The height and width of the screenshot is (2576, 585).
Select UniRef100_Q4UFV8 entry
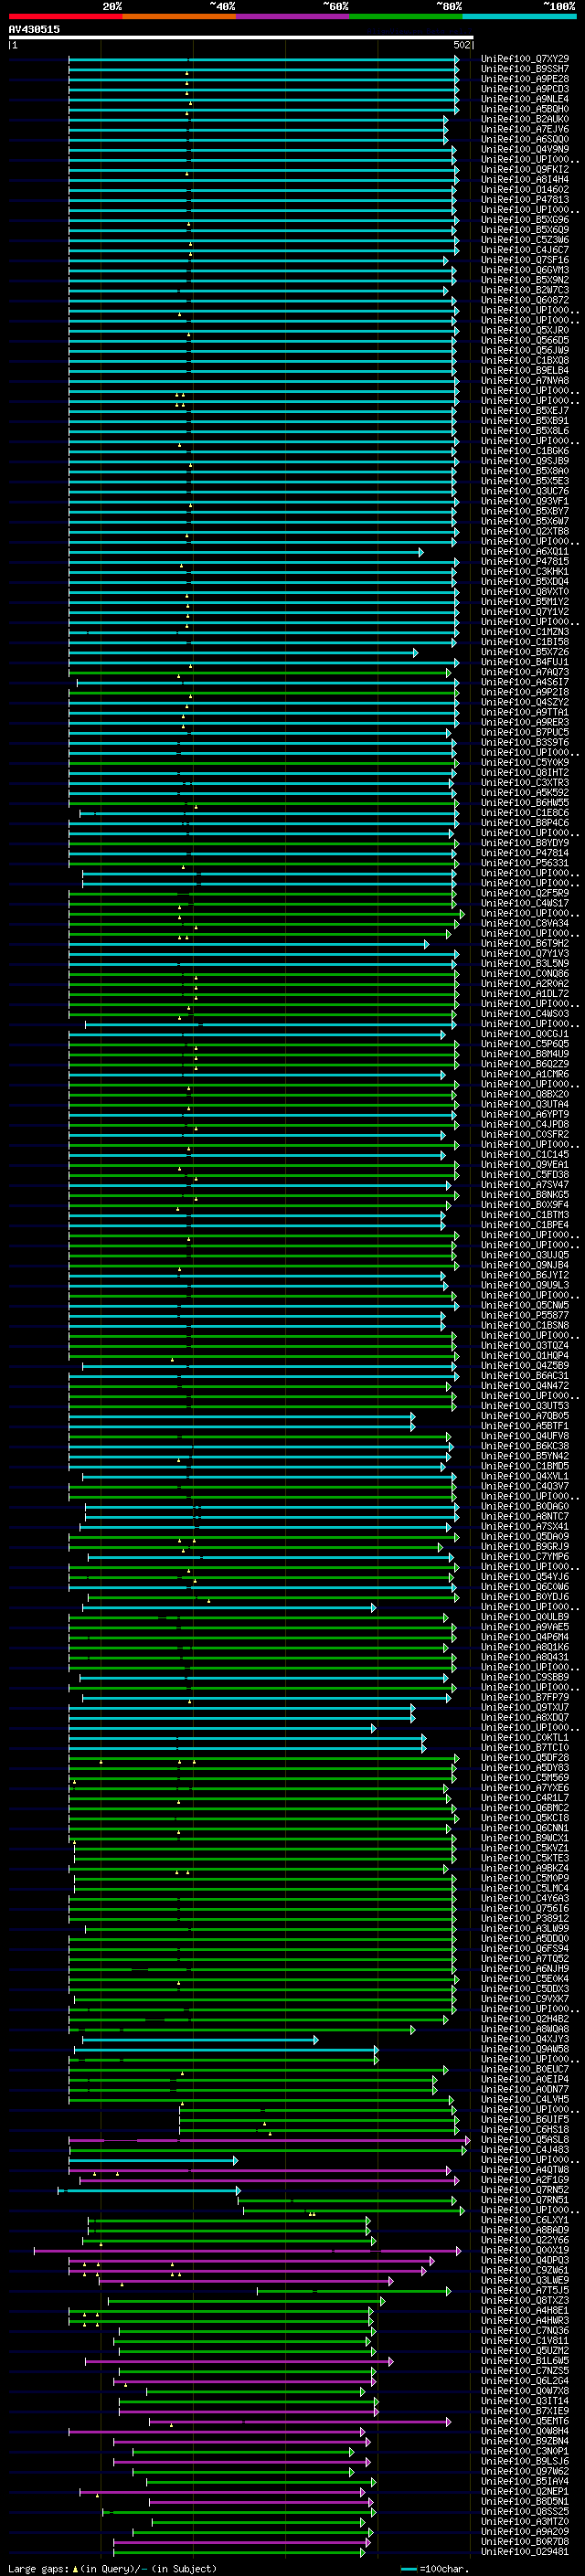(525, 1437)
